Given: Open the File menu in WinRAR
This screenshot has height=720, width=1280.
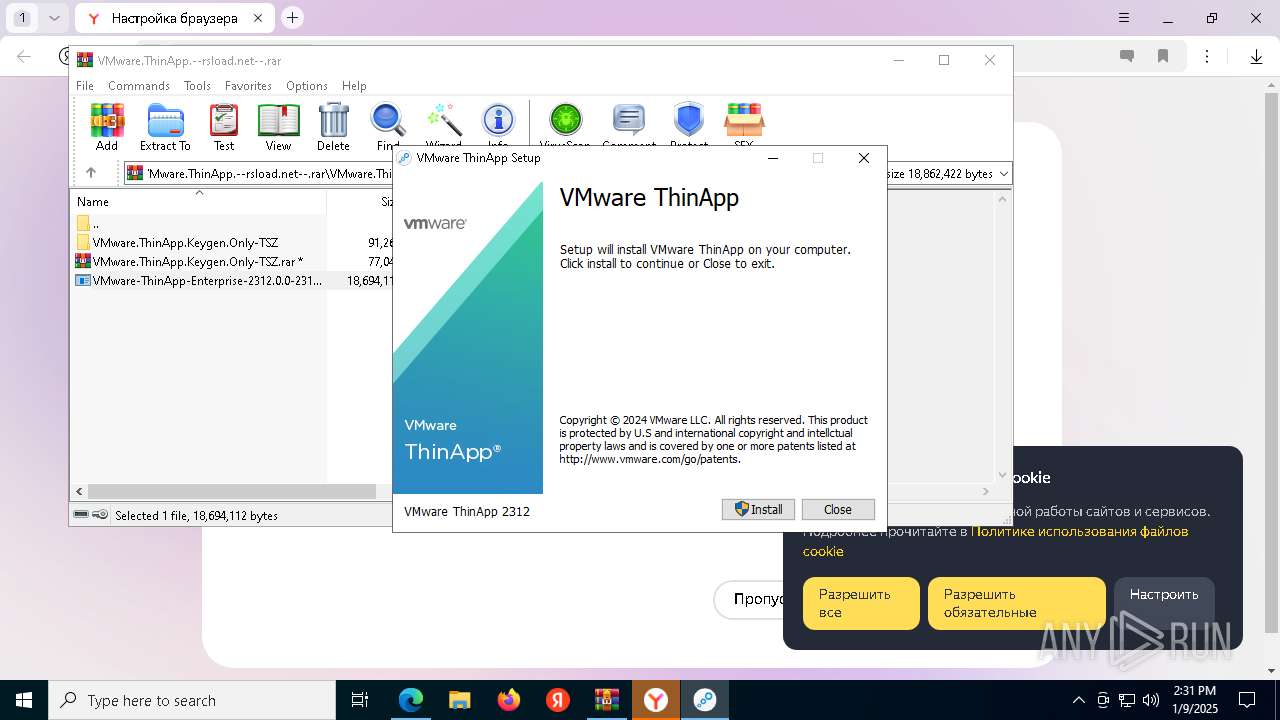Looking at the screenshot, I should point(85,86).
